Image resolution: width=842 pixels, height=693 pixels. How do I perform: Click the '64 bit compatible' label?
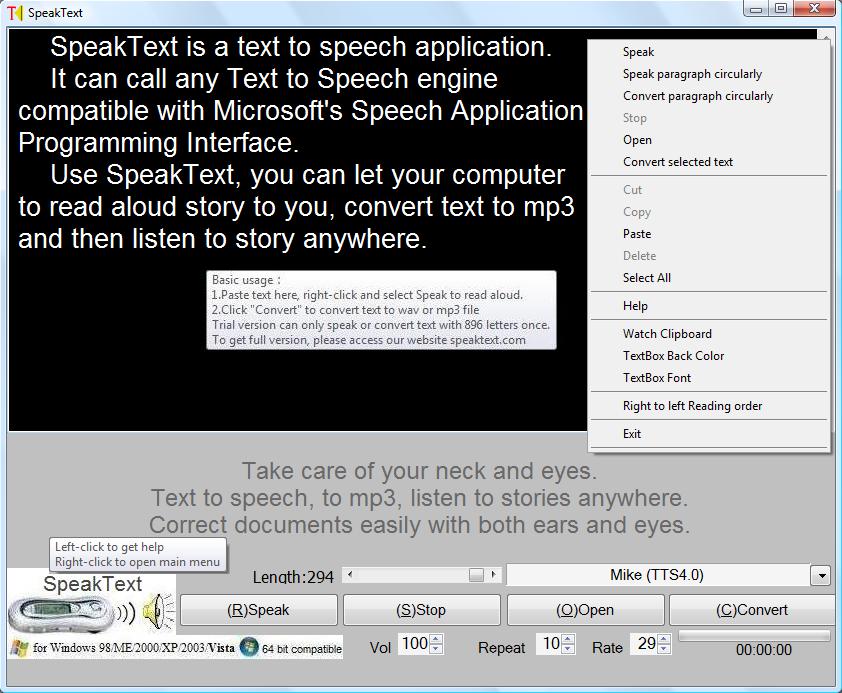302,649
